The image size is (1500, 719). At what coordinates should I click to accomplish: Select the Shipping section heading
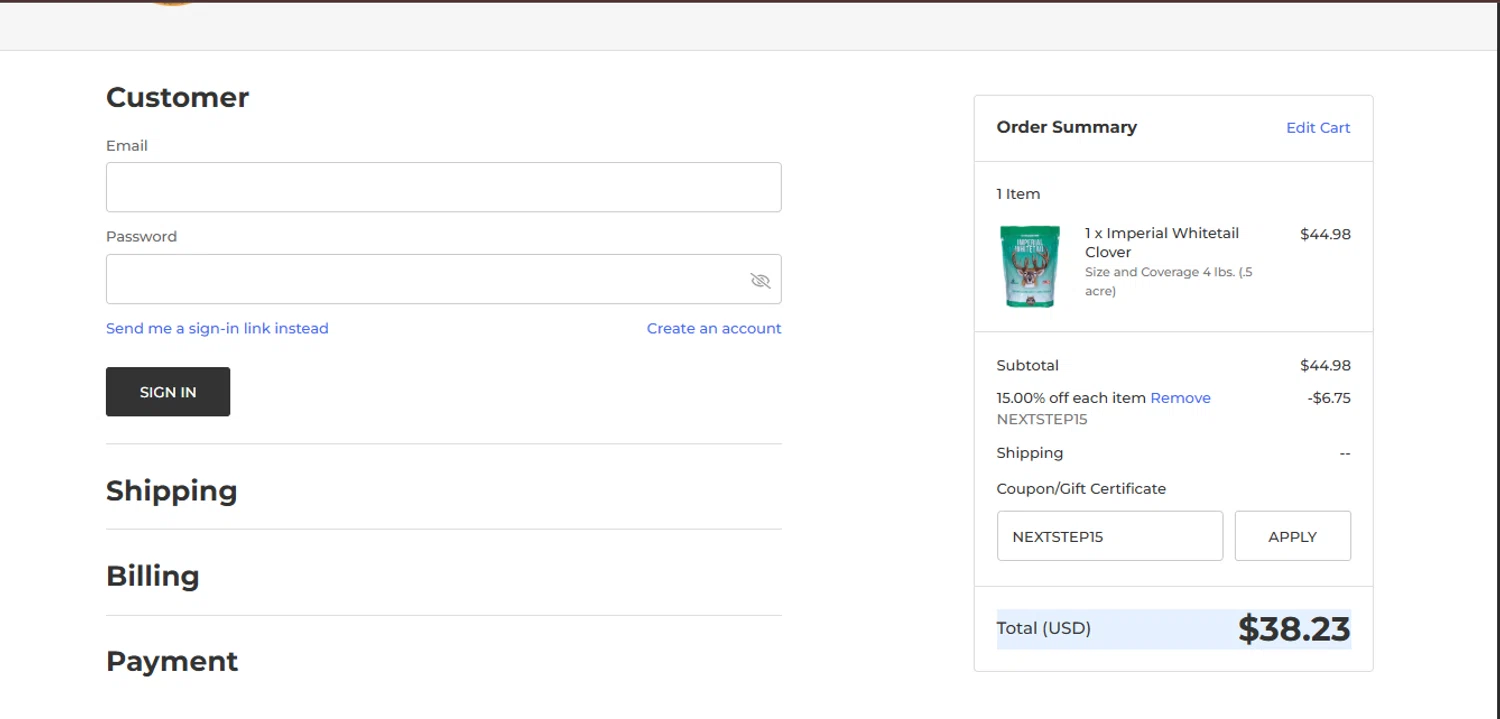point(172,491)
